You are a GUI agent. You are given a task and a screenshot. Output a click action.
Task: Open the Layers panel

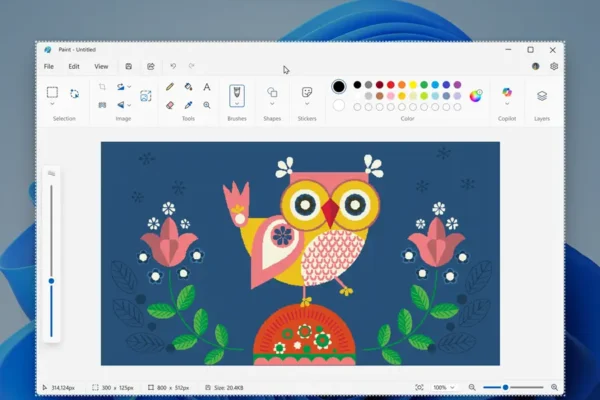542,96
